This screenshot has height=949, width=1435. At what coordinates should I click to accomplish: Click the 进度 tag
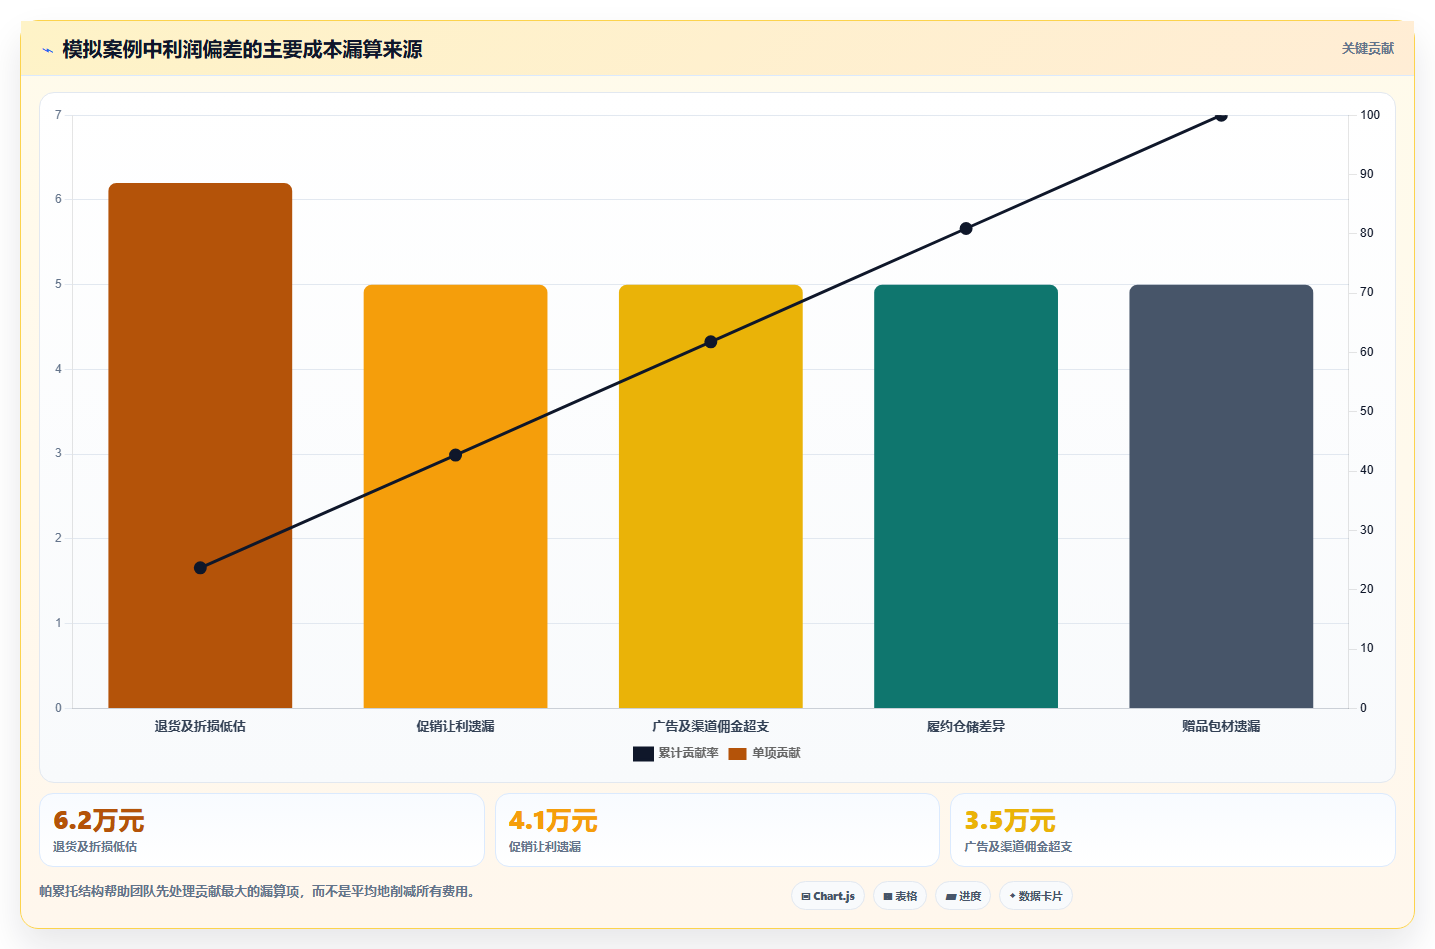pos(963,896)
